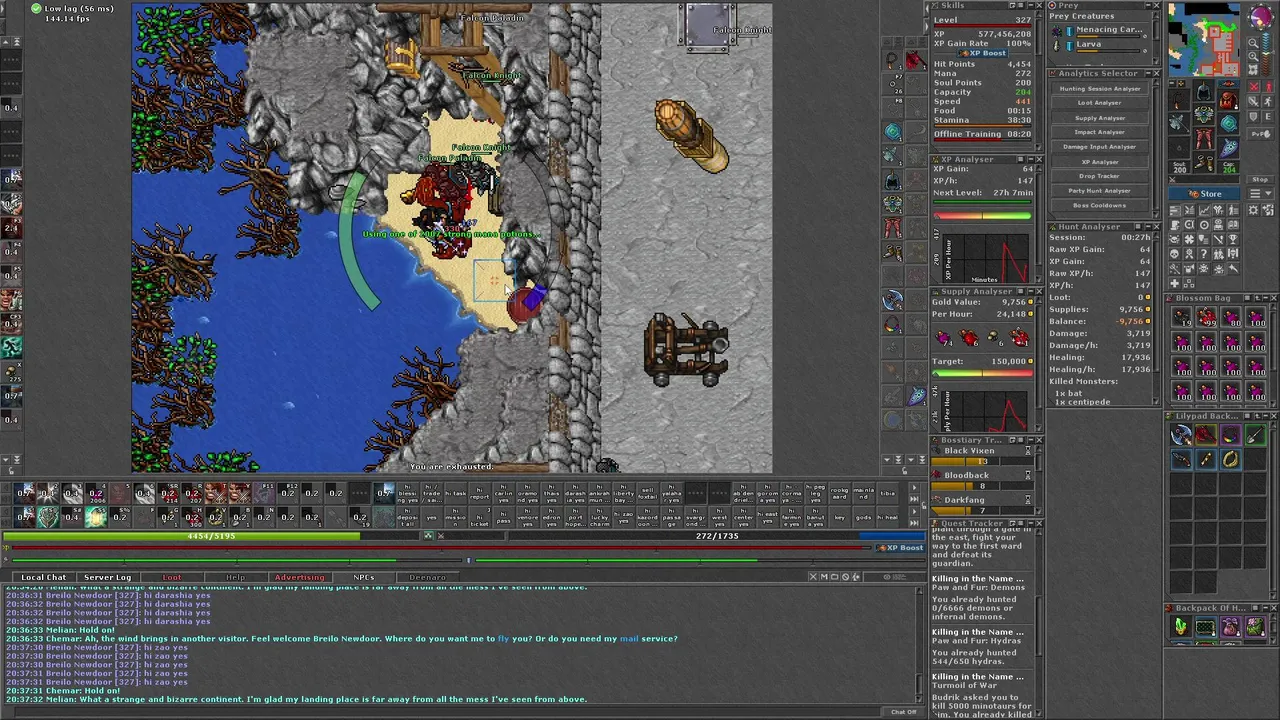The image size is (1280, 720).
Task: Toggle the running figure chase mode
Action: (x=1268, y=101)
